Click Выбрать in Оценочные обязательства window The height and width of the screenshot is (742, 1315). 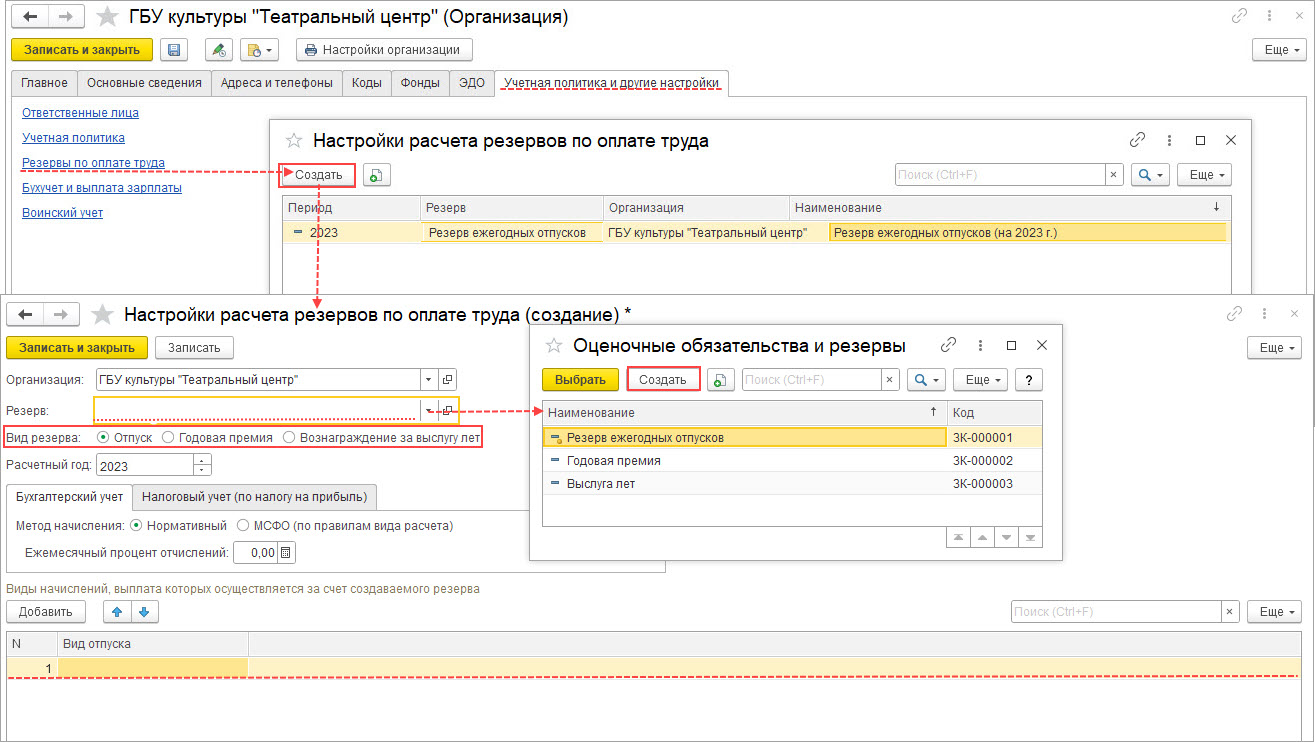580,379
